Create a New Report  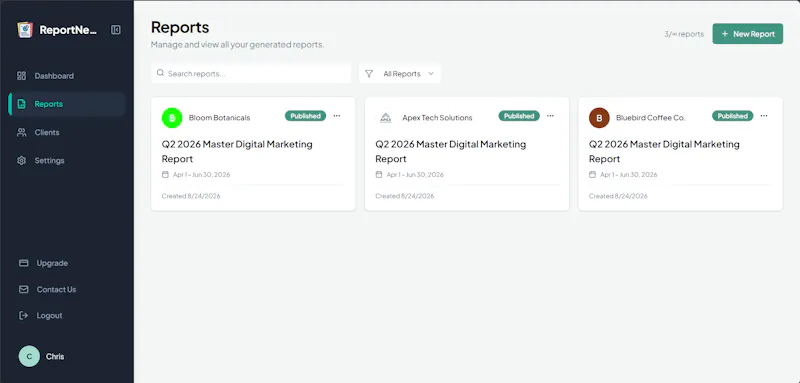[747, 34]
